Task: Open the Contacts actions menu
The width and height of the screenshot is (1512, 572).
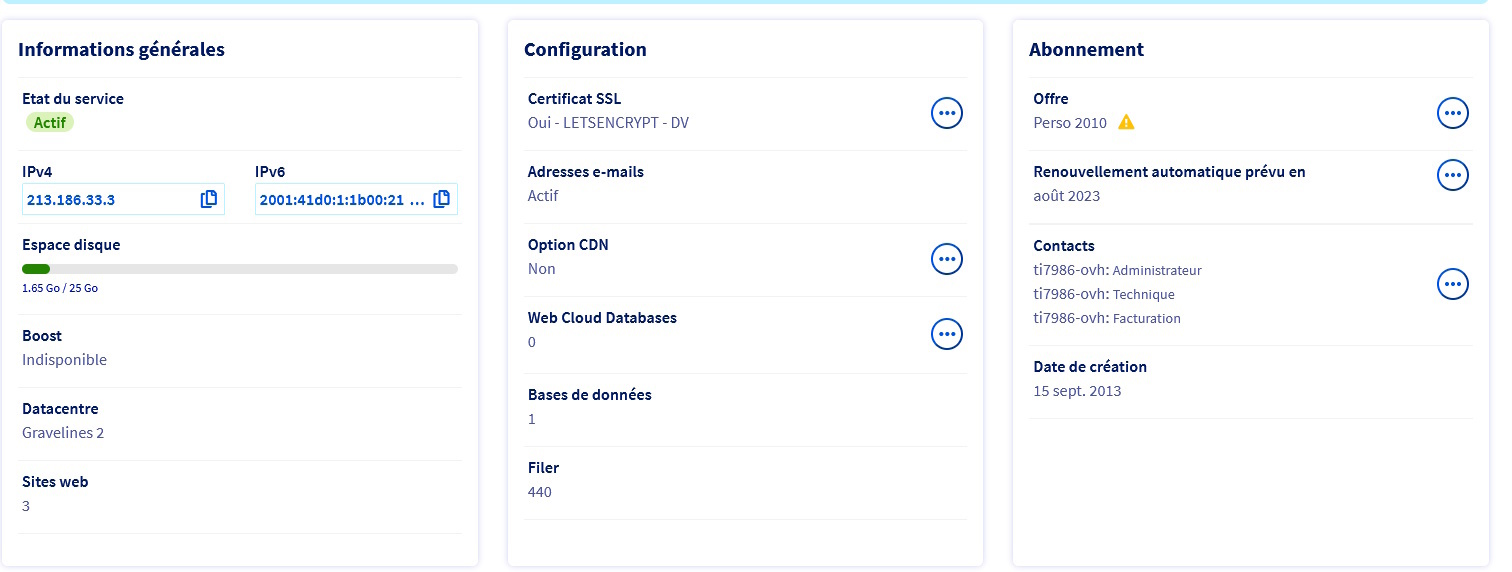Action: tap(1452, 284)
